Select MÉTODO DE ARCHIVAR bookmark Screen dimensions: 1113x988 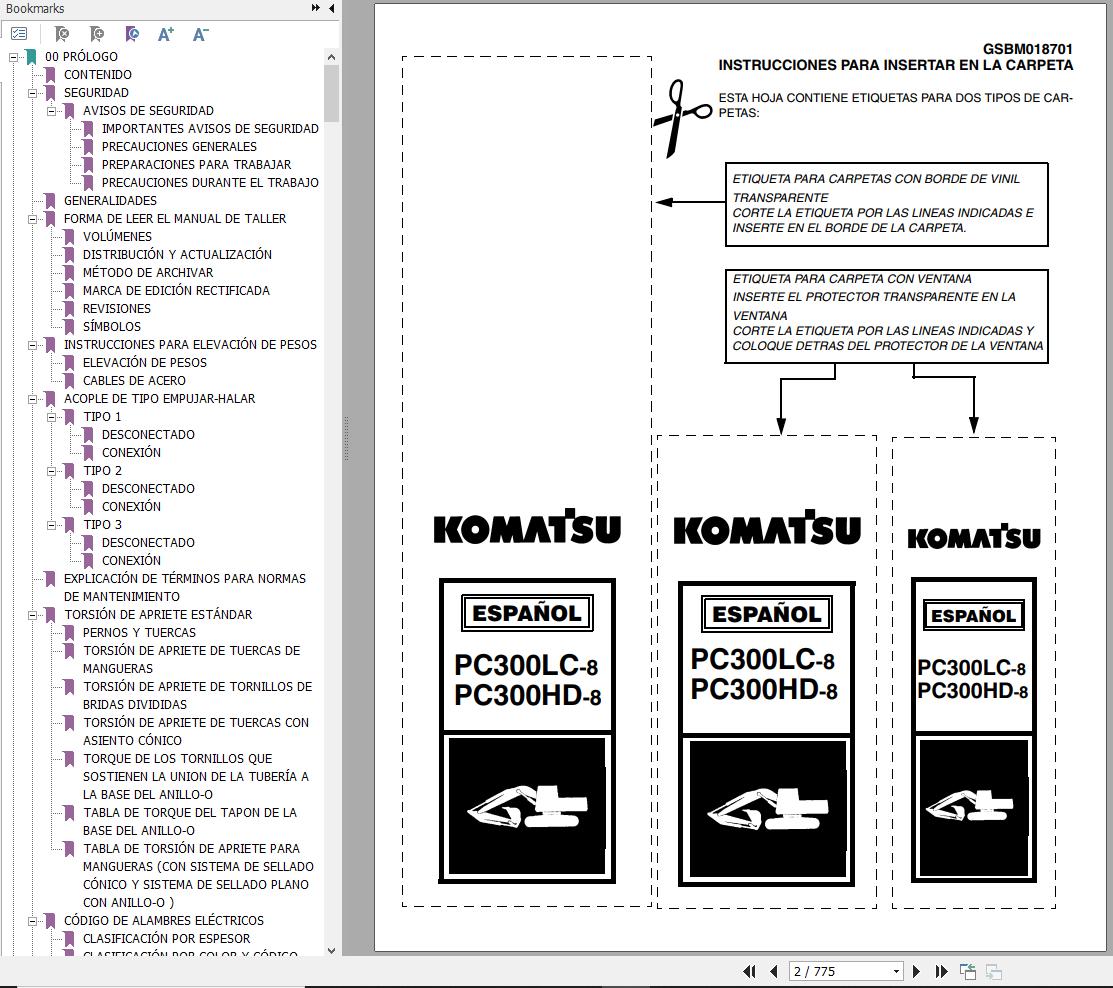[x=148, y=273]
